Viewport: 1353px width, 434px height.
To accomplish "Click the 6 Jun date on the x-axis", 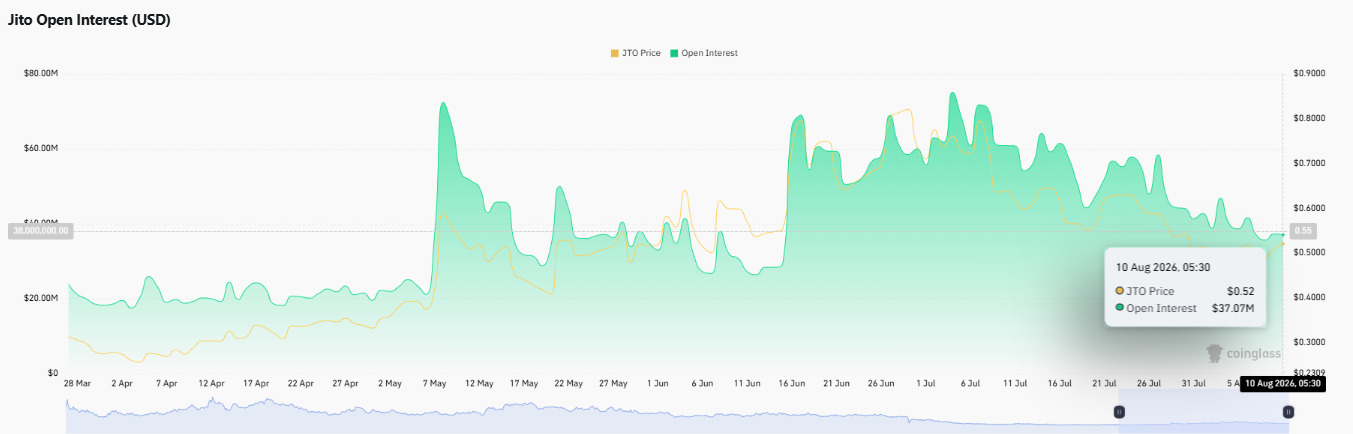I will (x=702, y=383).
